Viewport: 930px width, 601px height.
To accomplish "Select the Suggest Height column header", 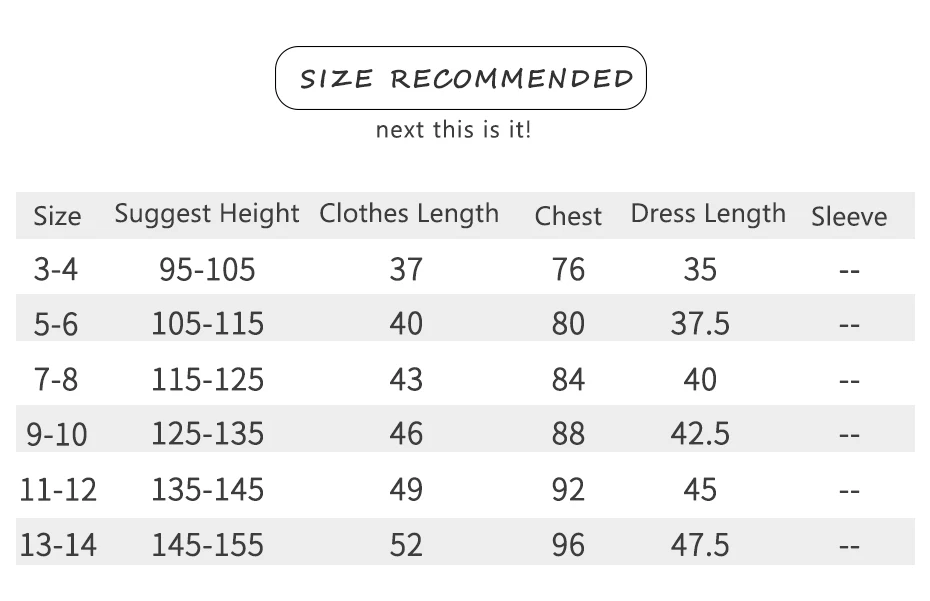I will click(x=207, y=214).
